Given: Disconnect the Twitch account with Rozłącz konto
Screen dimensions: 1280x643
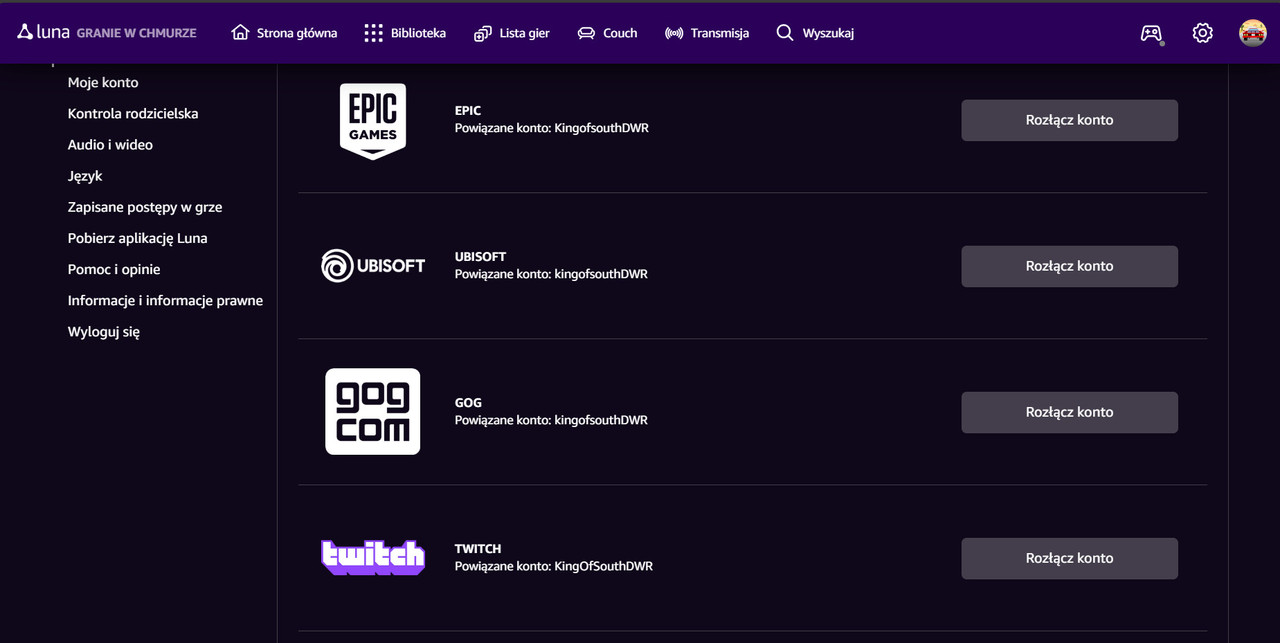Looking at the screenshot, I should pyautogui.click(x=1070, y=558).
